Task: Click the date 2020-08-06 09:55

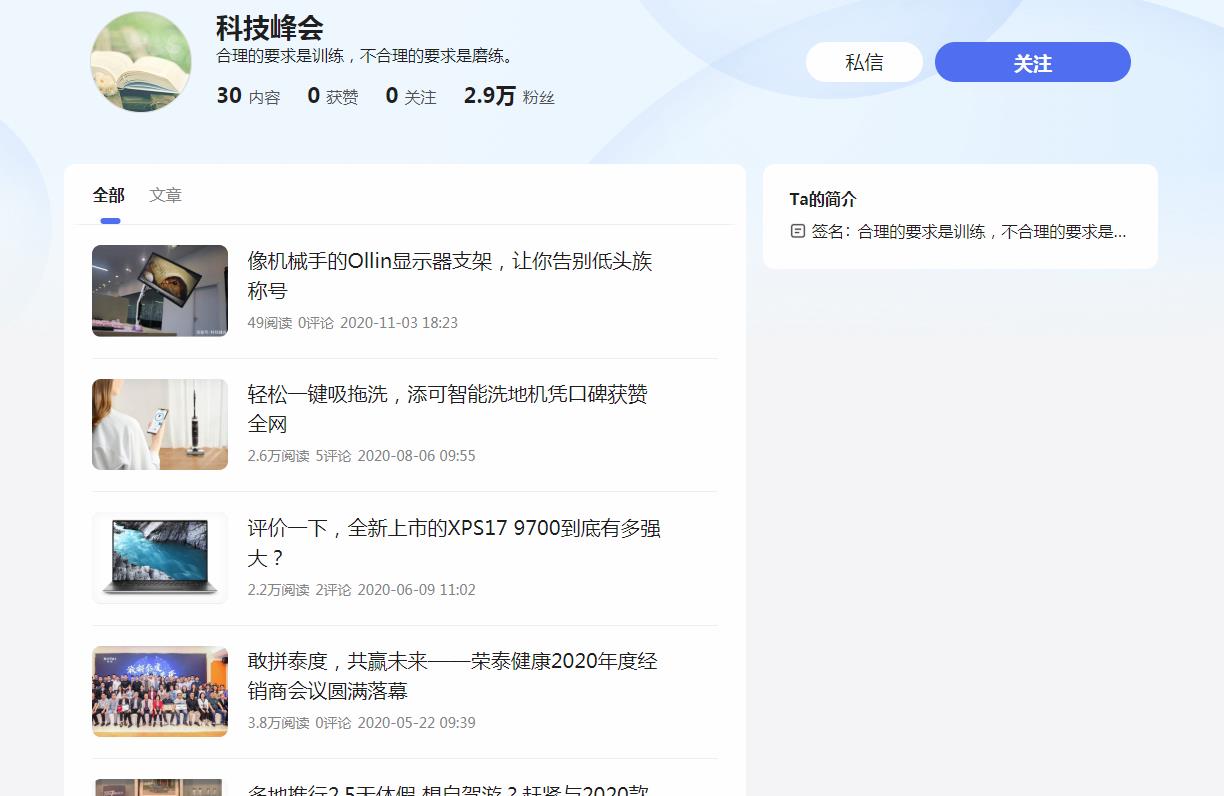Action: [x=416, y=456]
